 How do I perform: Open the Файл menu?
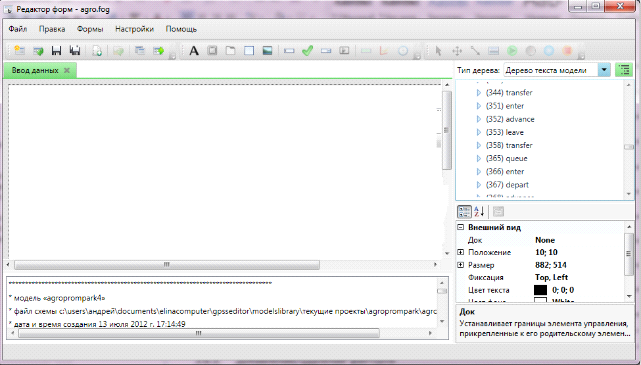point(18,29)
